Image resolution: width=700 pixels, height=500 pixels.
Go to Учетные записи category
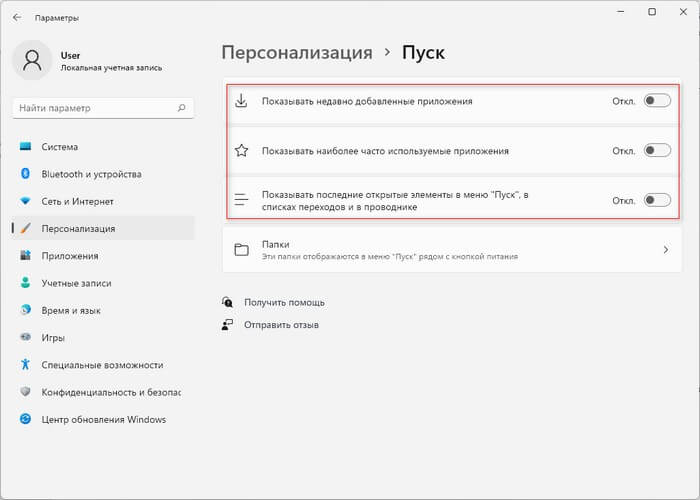[x=104, y=283]
